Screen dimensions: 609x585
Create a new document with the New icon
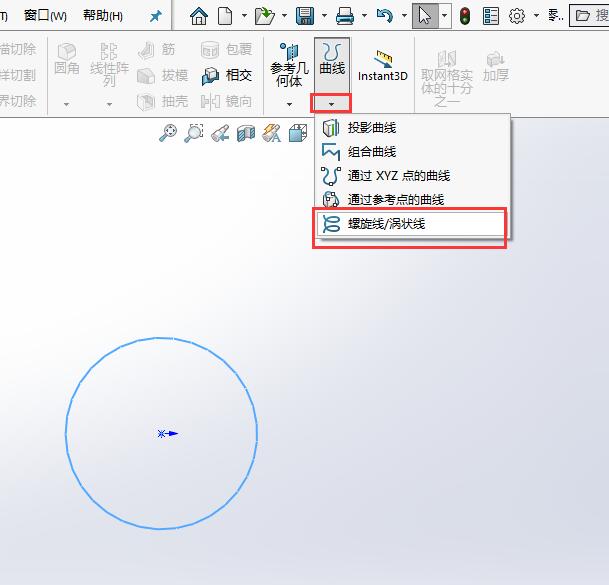225,16
